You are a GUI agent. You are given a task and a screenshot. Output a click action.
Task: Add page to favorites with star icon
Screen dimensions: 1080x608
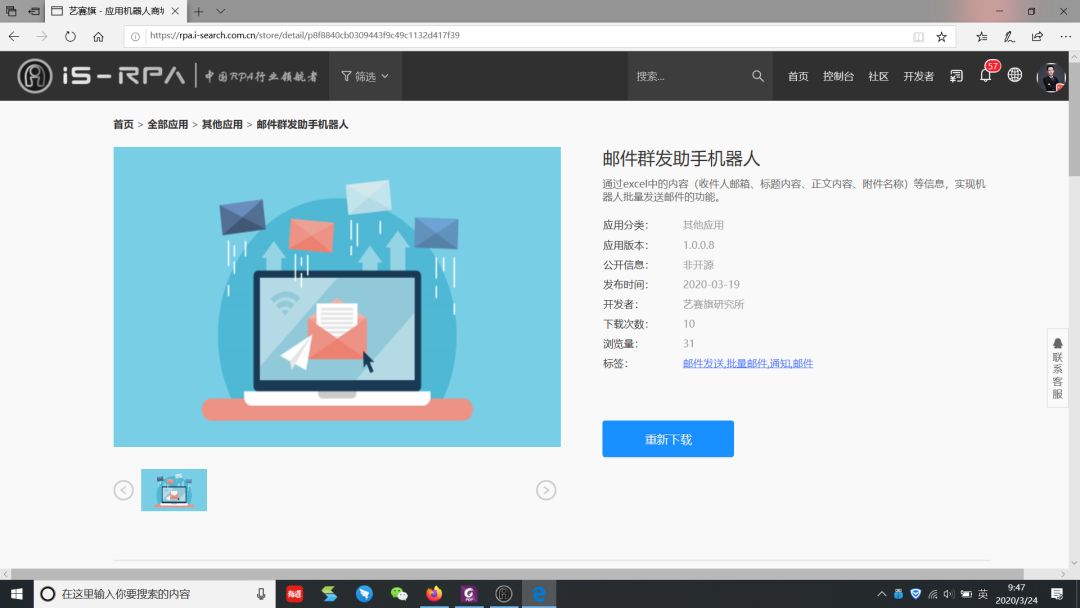click(941, 36)
